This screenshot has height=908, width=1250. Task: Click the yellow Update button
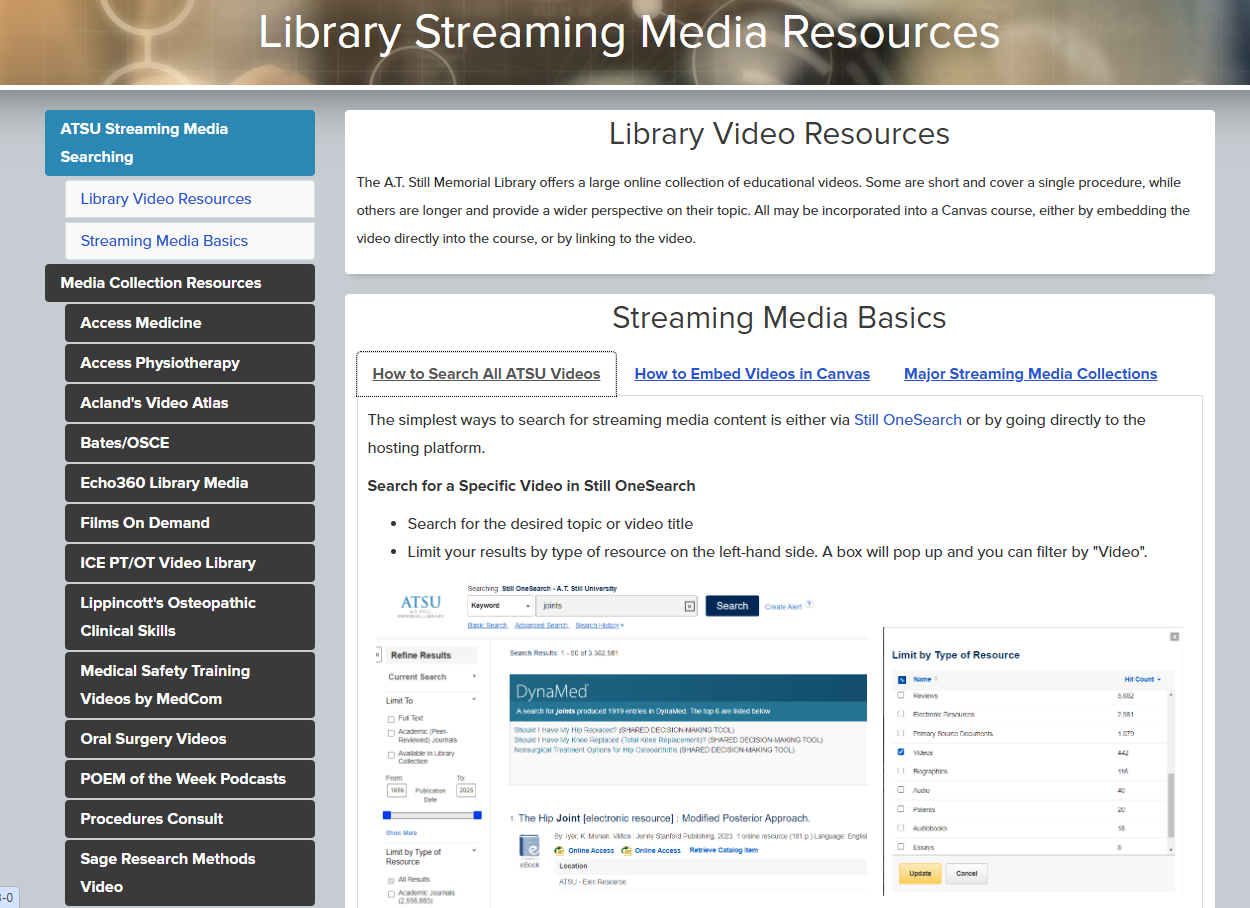click(x=919, y=873)
